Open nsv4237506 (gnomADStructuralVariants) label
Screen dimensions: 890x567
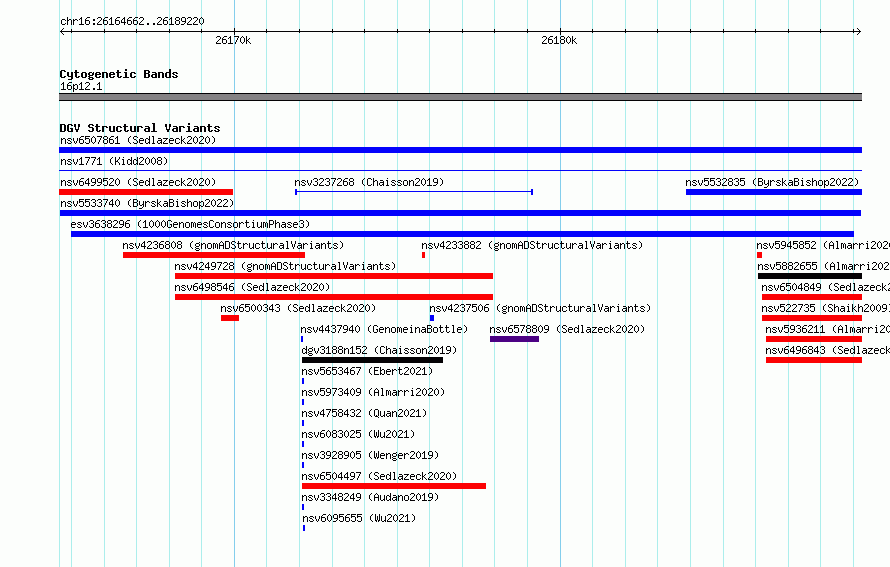[x=540, y=308]
